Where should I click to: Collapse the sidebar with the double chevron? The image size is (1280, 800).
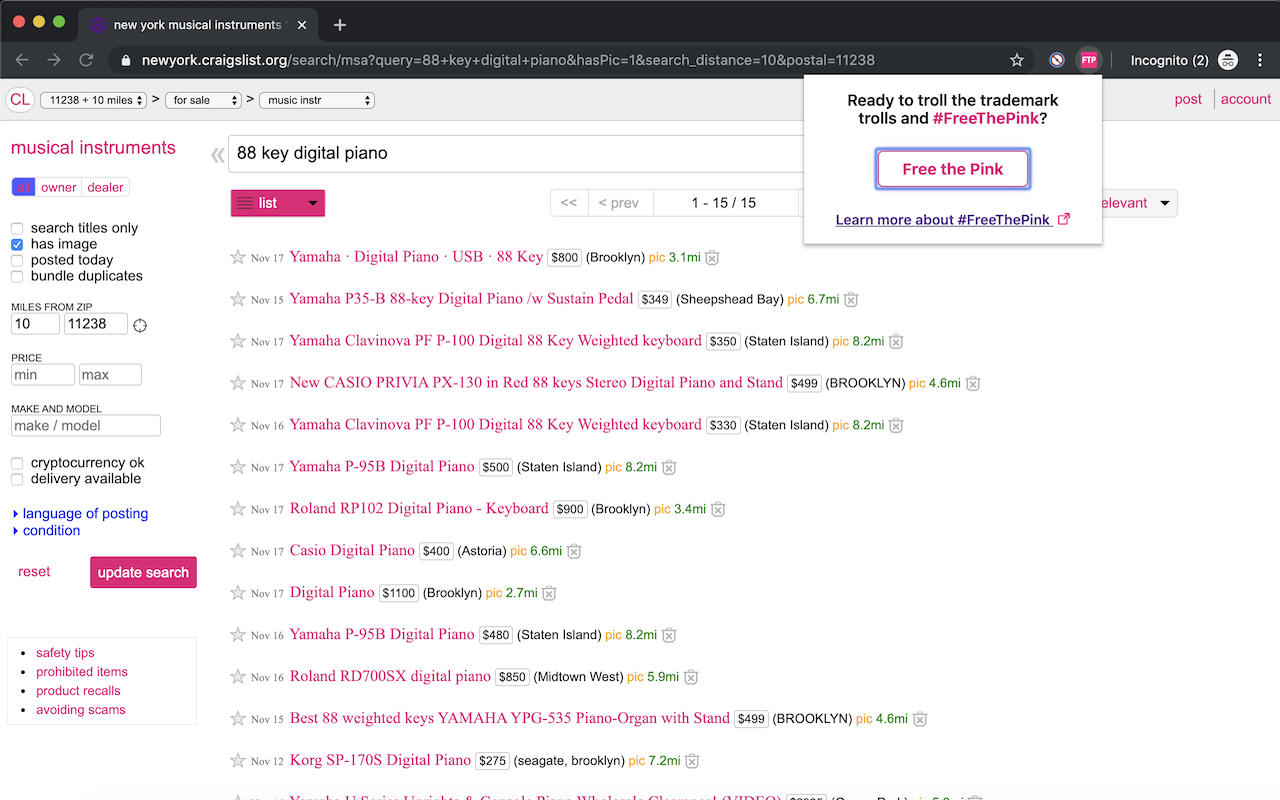(217, 155)
